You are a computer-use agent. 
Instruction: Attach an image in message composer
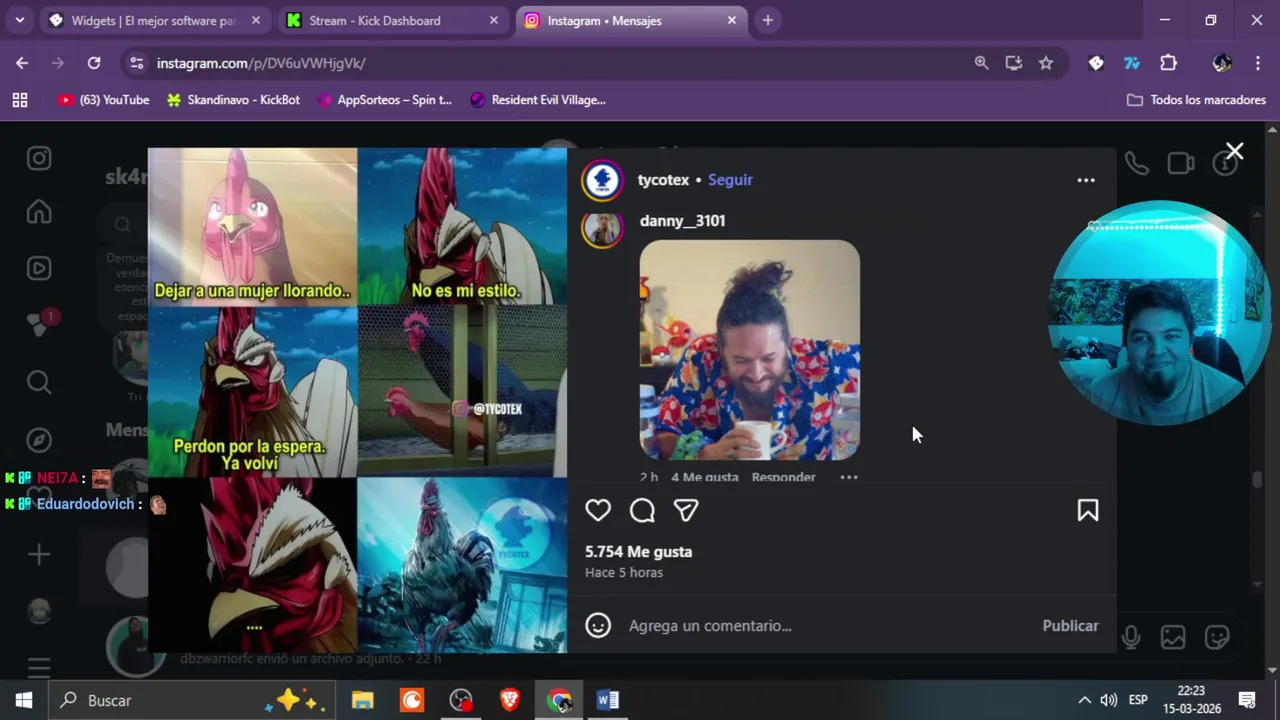click(x=1173, y=637)
